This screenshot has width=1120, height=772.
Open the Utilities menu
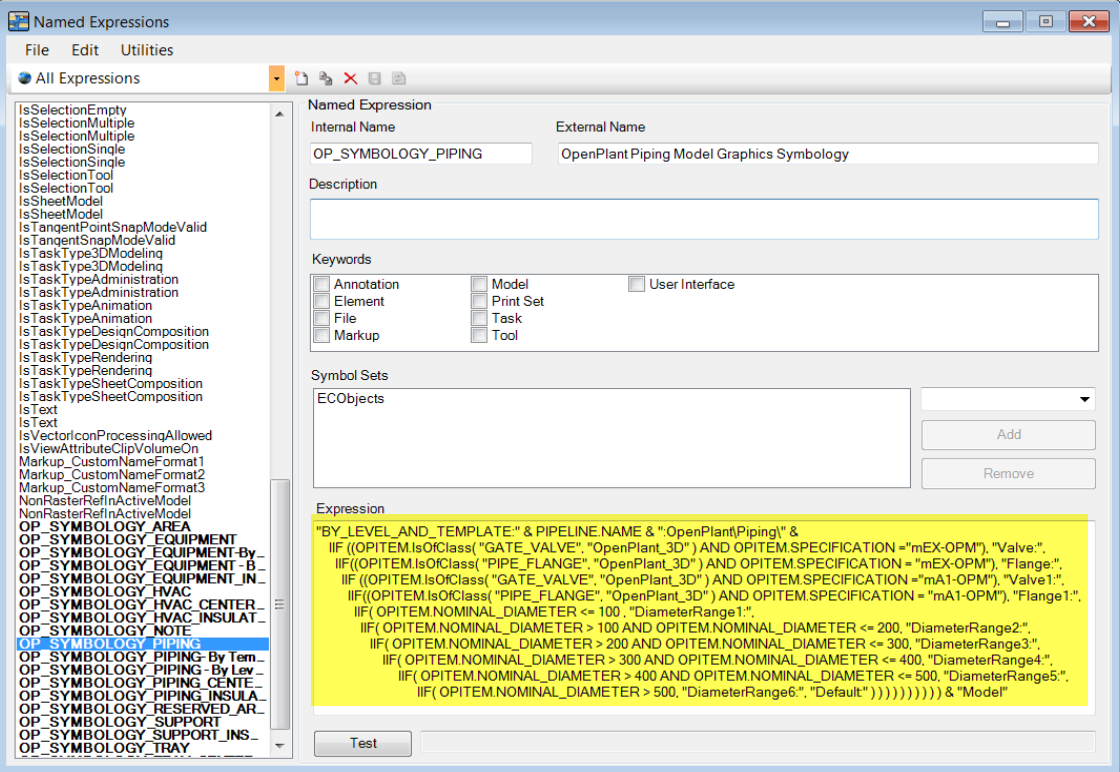tap(147, 50)
